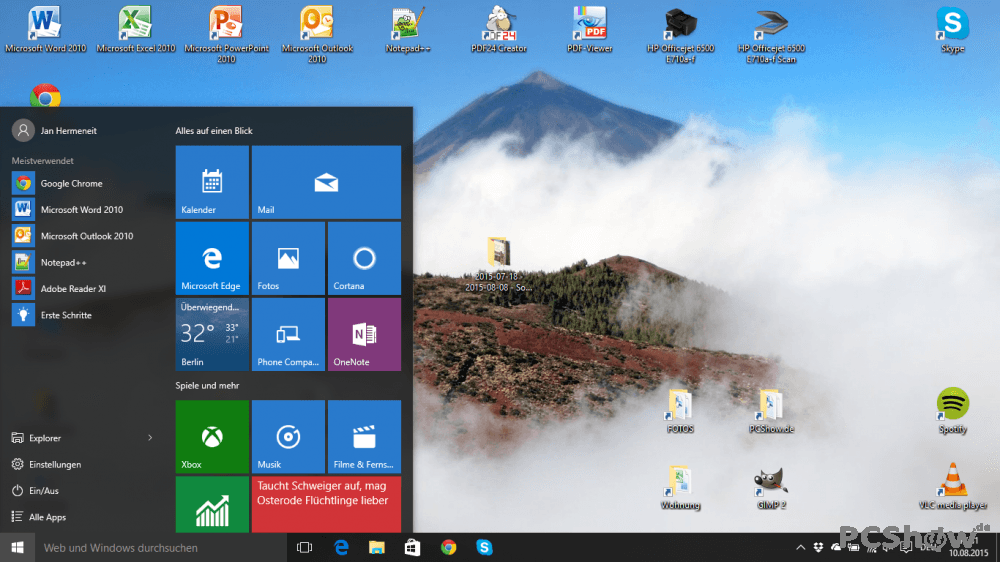Viewport: 1000px width, 562px height.
Task: Open PDF-Viewer desktop icon
Action: coord(589,30)
